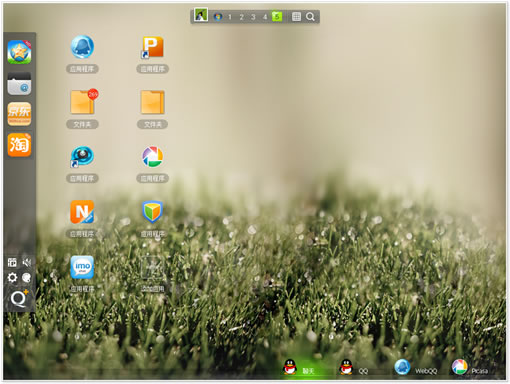Open the orange N application icon
Image resolution: width=510 pixels, height=384 pixels.
point(82,212)
